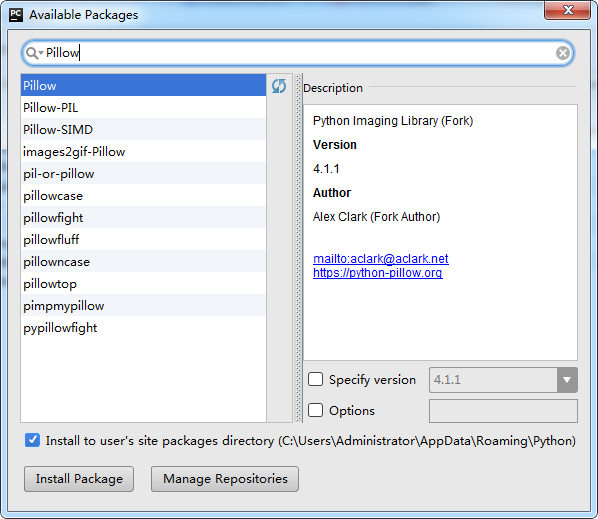Open Manage Repositories
This screenshot has width=598, height=519.
pos(225,479)
